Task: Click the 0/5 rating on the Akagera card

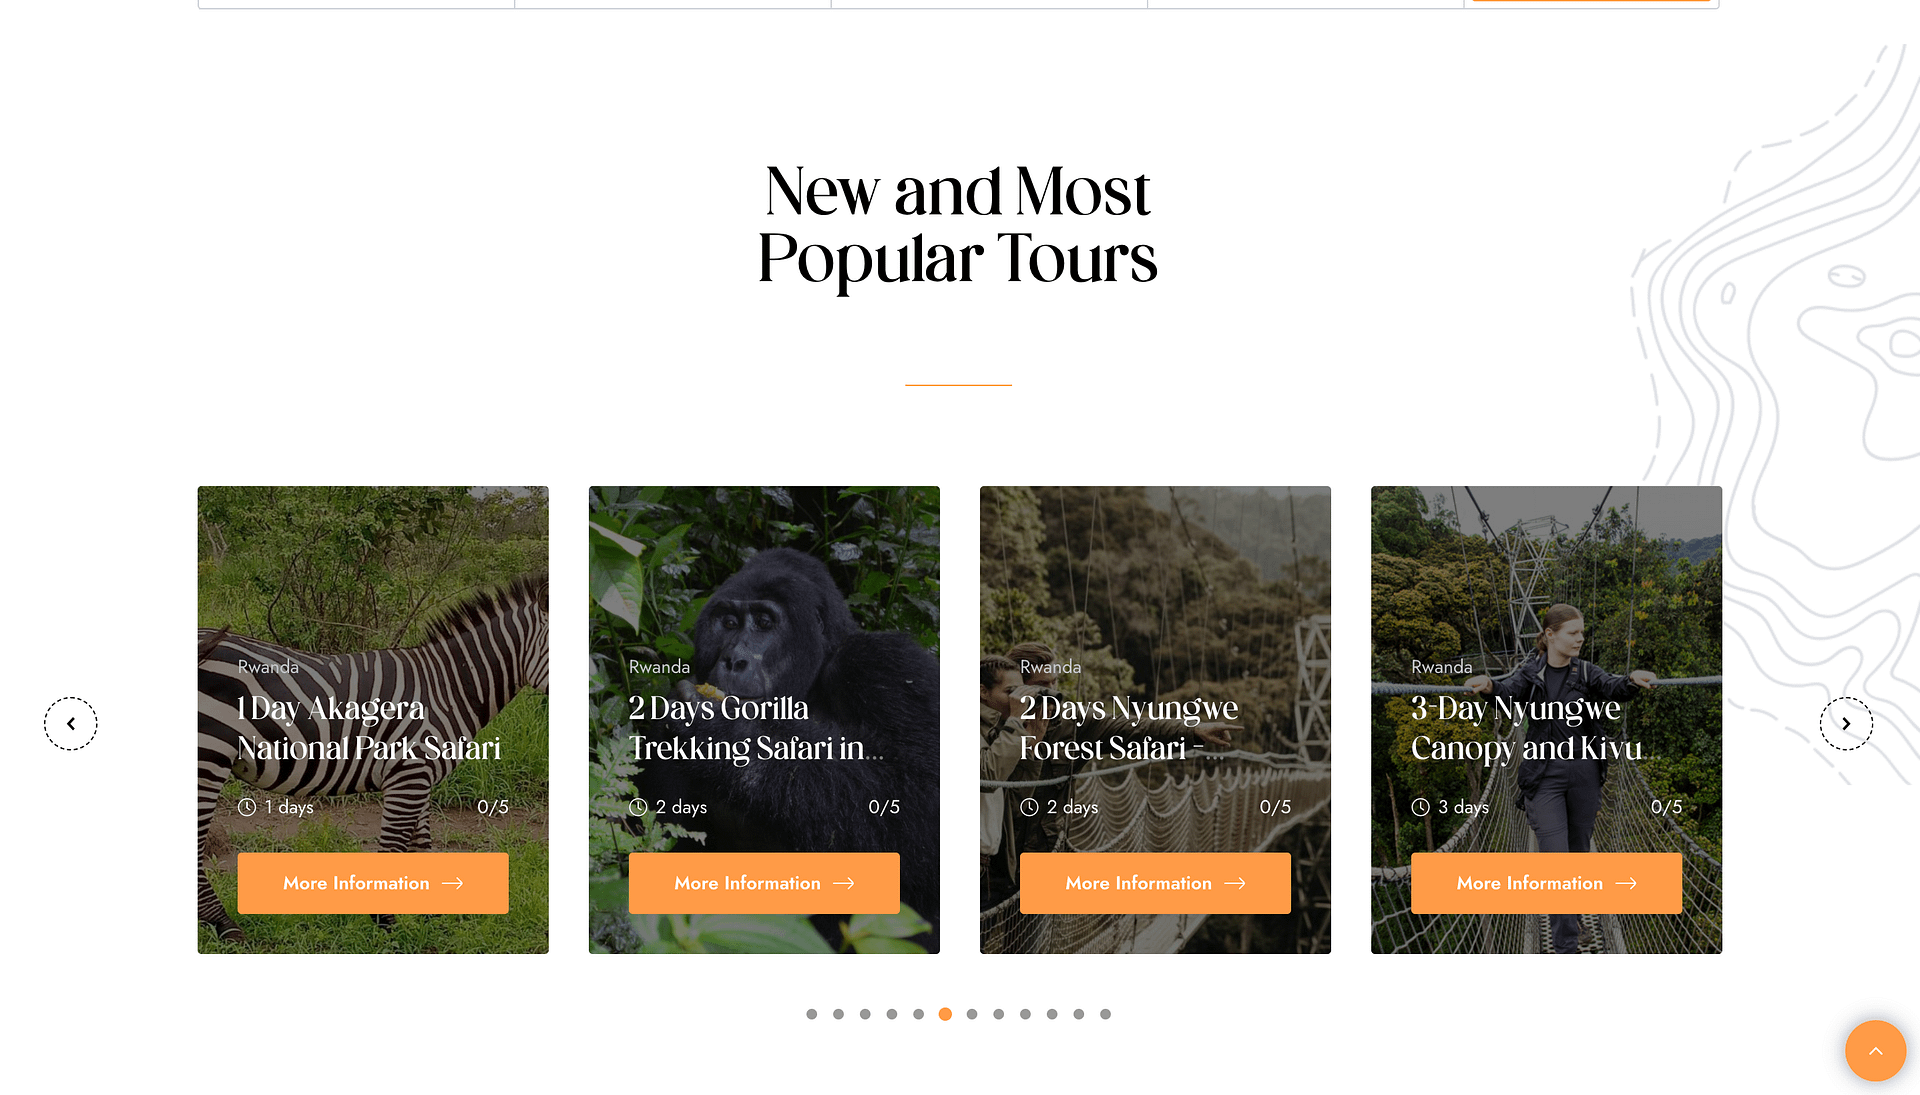Action: [492, 807]
